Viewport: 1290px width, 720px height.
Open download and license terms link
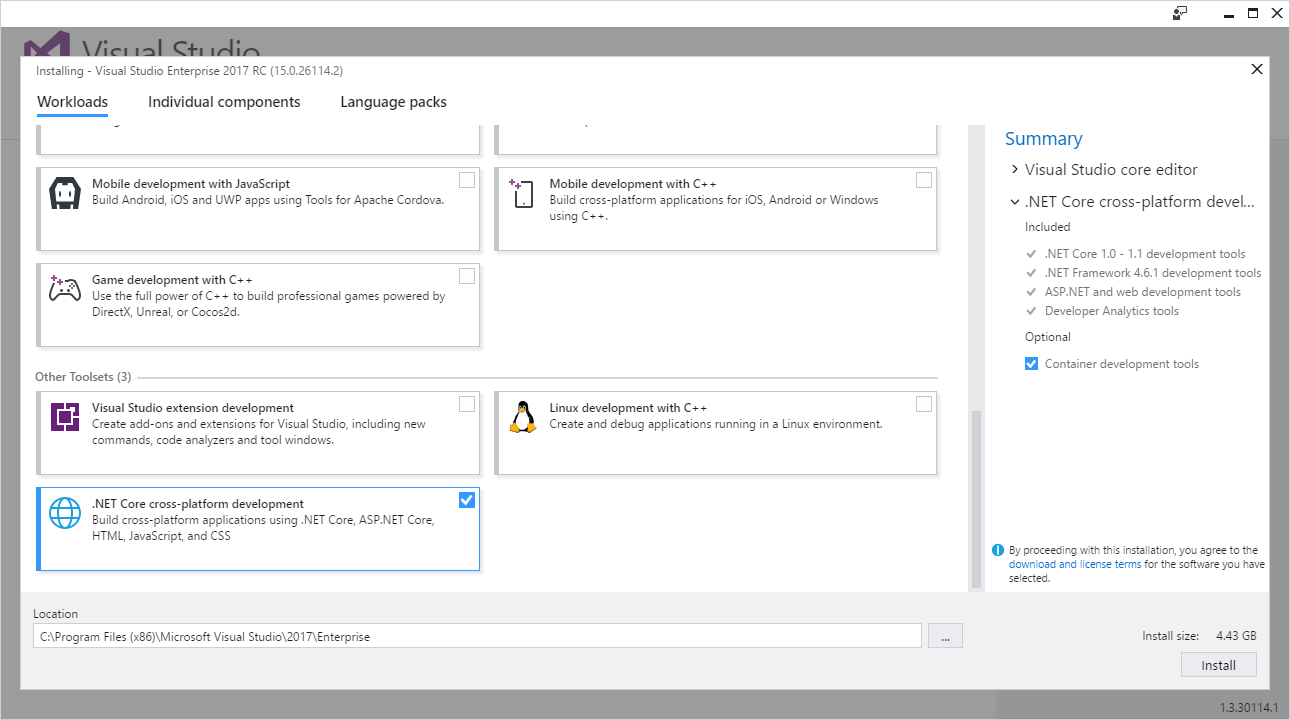tap(1075, 564)
